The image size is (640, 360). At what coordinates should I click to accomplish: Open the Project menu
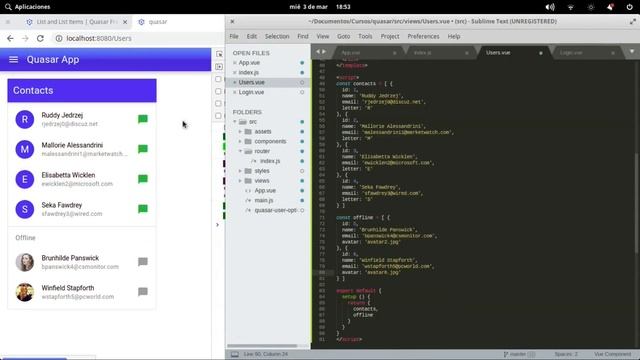pos(390,36)
